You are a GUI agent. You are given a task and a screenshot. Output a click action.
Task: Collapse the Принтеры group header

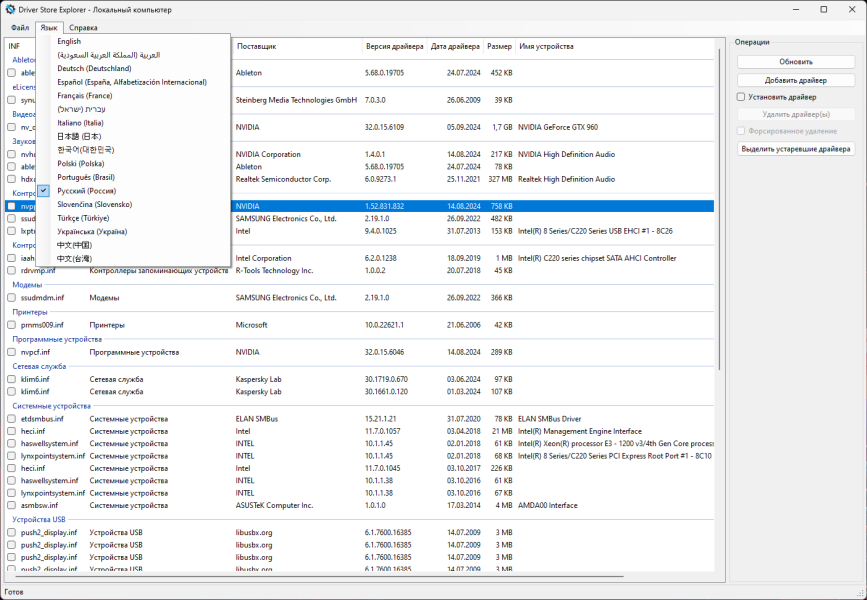click(x=30, y=312)
